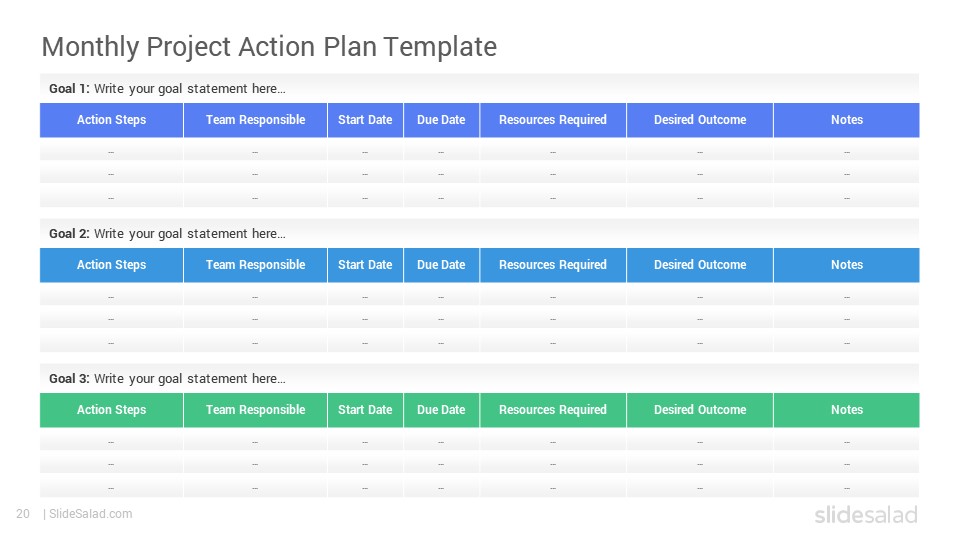Click Goal 1 Action Steps header cell
960x540 pixels.
[x=111, y=120]
